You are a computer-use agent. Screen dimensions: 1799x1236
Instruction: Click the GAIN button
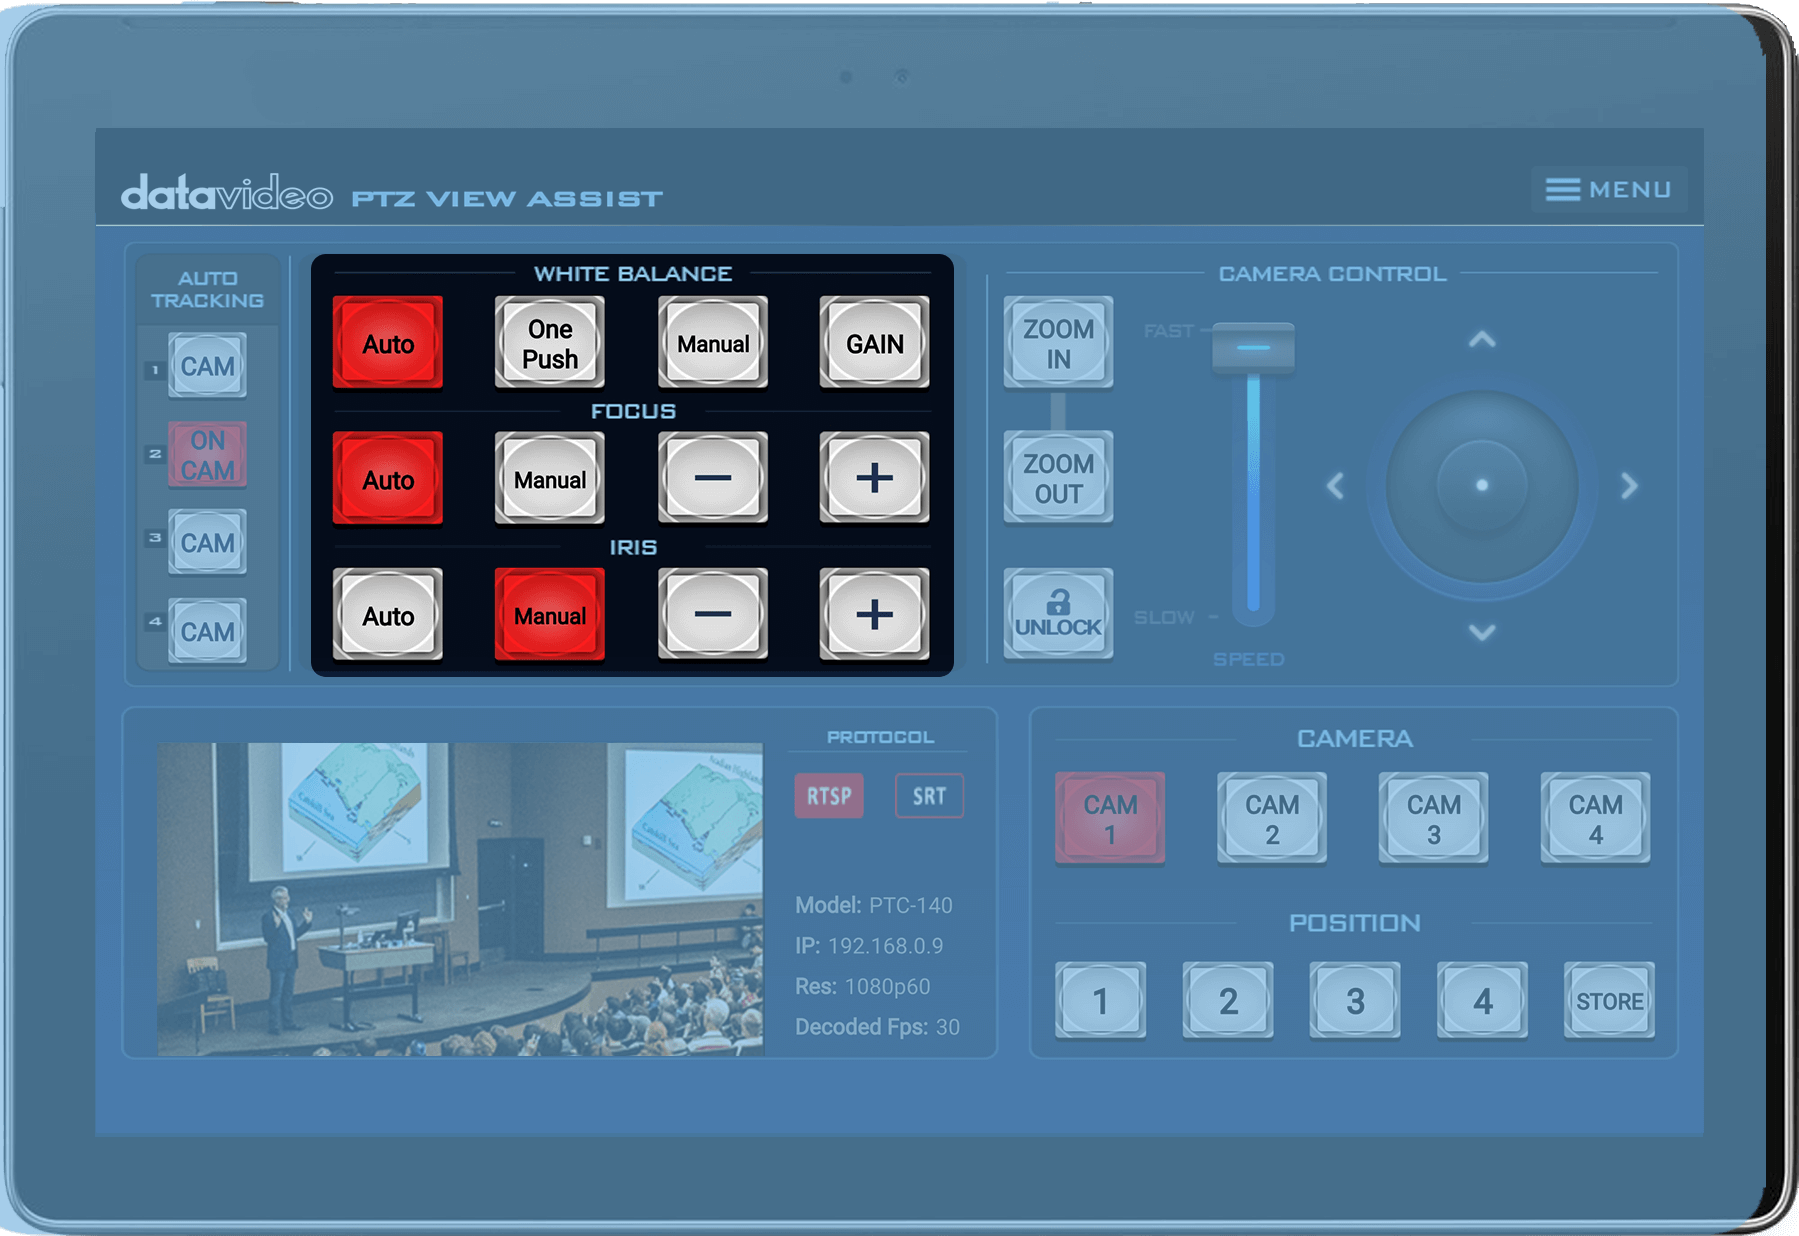coord(875,343)
